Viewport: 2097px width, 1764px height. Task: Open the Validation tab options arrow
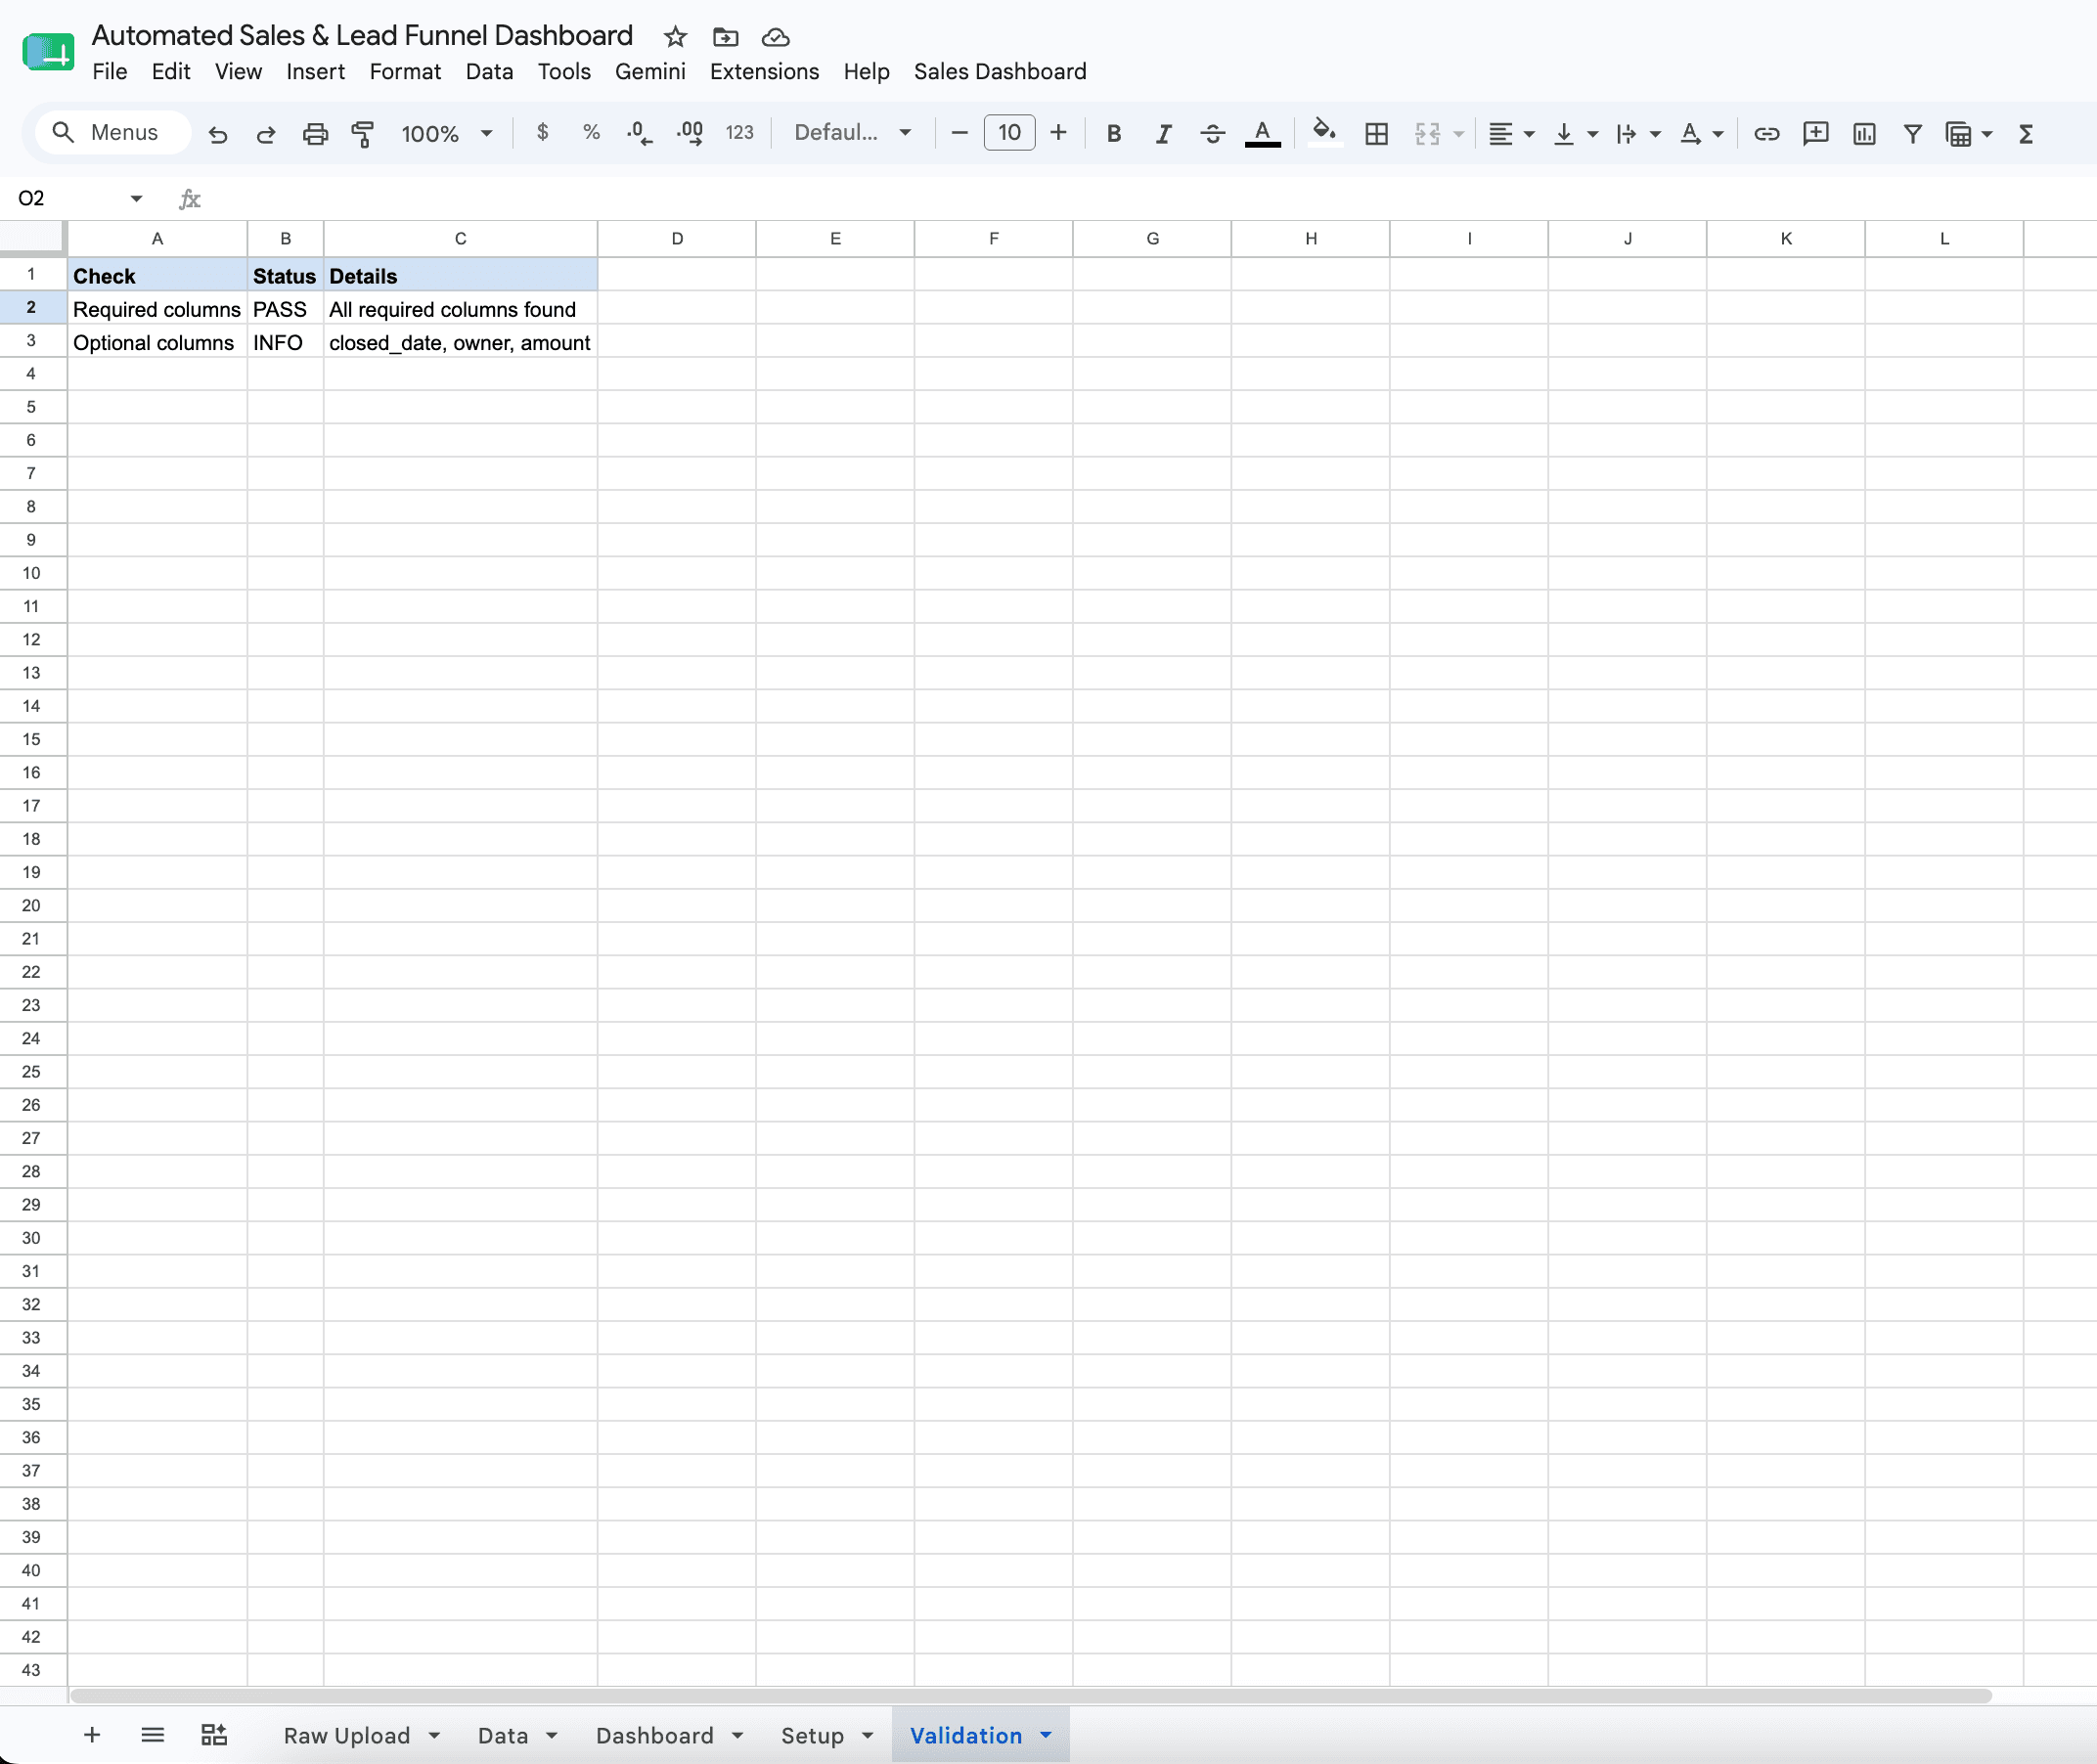(x=1046, y=1735)
